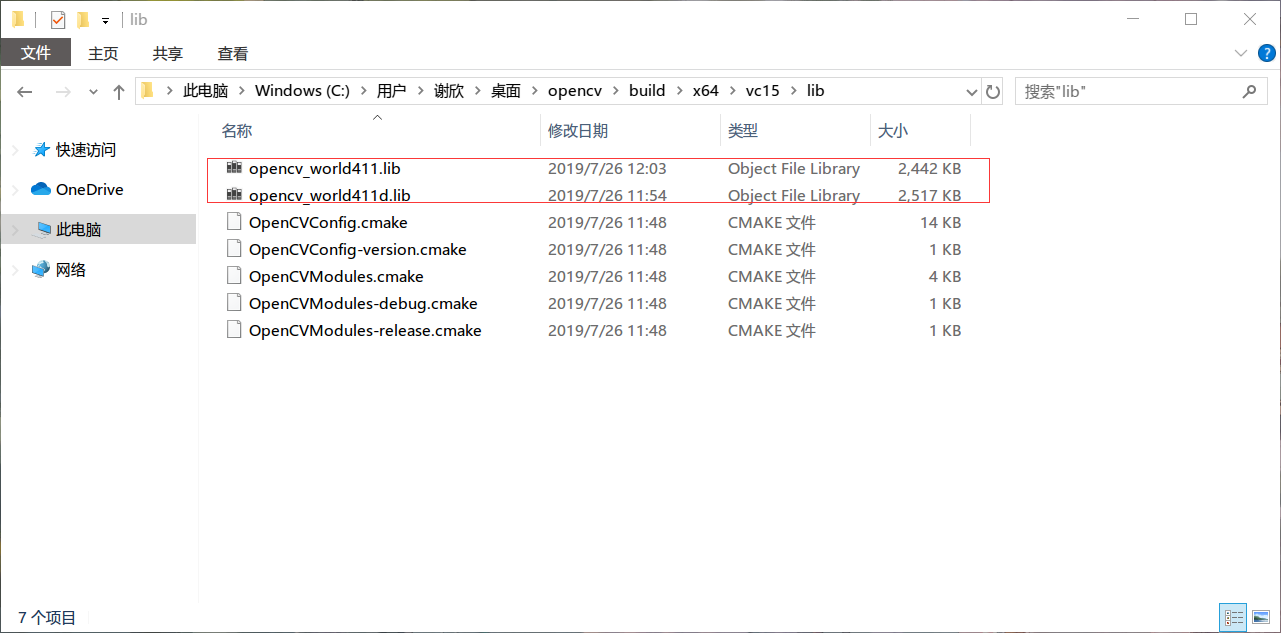This screenshot has width=1281, height=633.
Task: Open the opencv folder from the breadcrumb
Action: point(575,90)
